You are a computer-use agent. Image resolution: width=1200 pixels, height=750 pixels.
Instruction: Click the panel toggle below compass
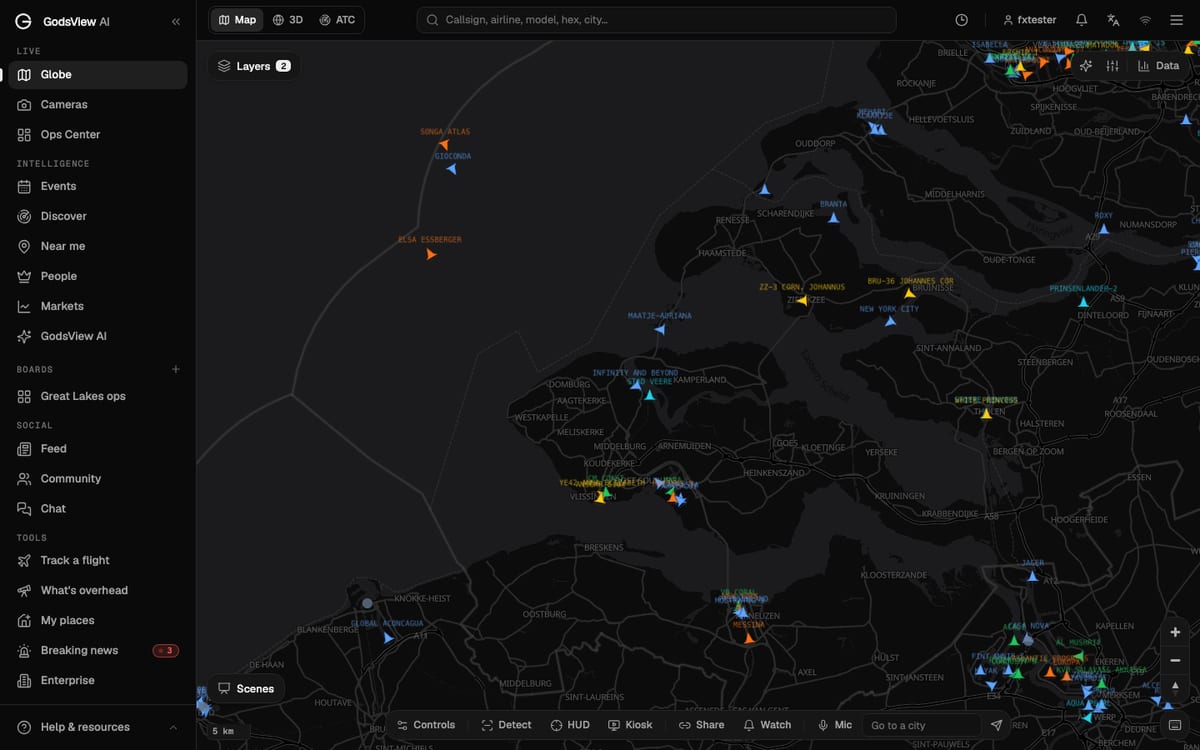(1175, 724)
